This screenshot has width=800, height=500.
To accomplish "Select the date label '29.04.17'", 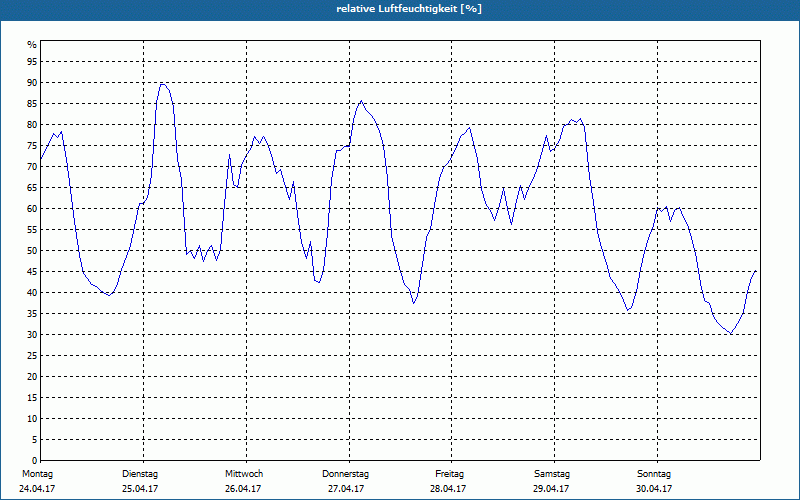I will coord(551,489).
